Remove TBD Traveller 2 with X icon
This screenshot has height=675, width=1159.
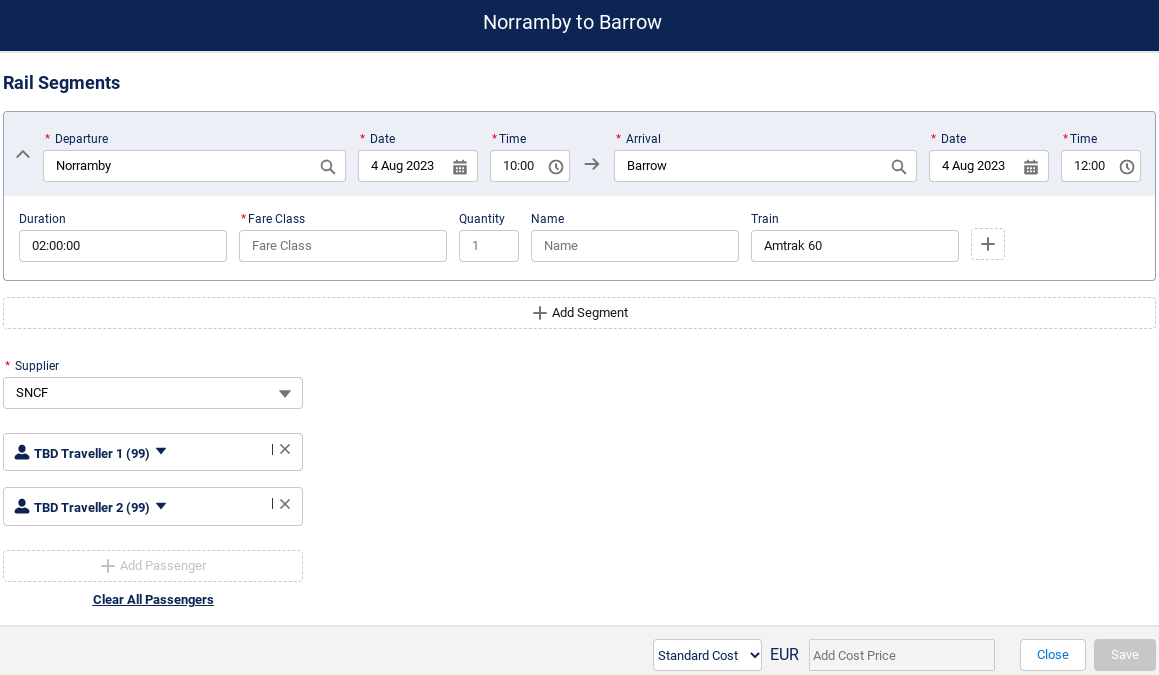click(x=285, y=504)
